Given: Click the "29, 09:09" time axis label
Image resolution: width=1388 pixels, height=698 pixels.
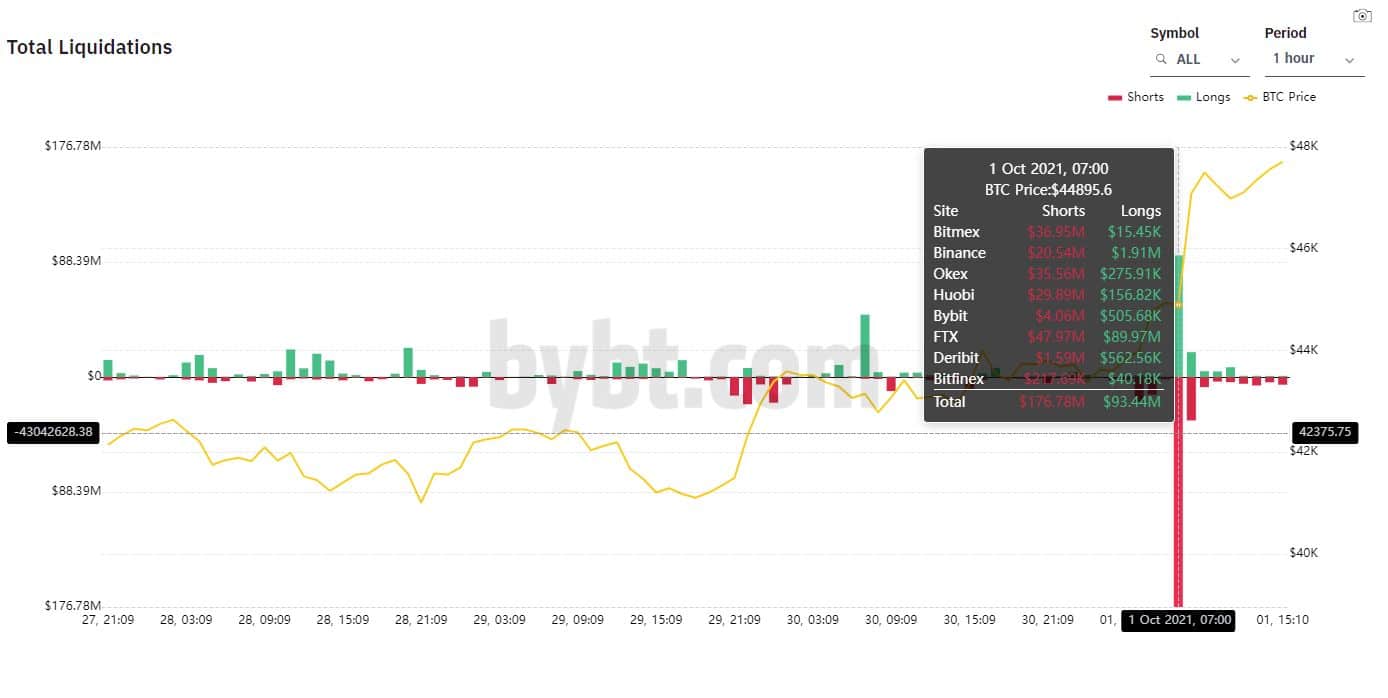Looking at the screenshot, I should click(x=578, y=620).
